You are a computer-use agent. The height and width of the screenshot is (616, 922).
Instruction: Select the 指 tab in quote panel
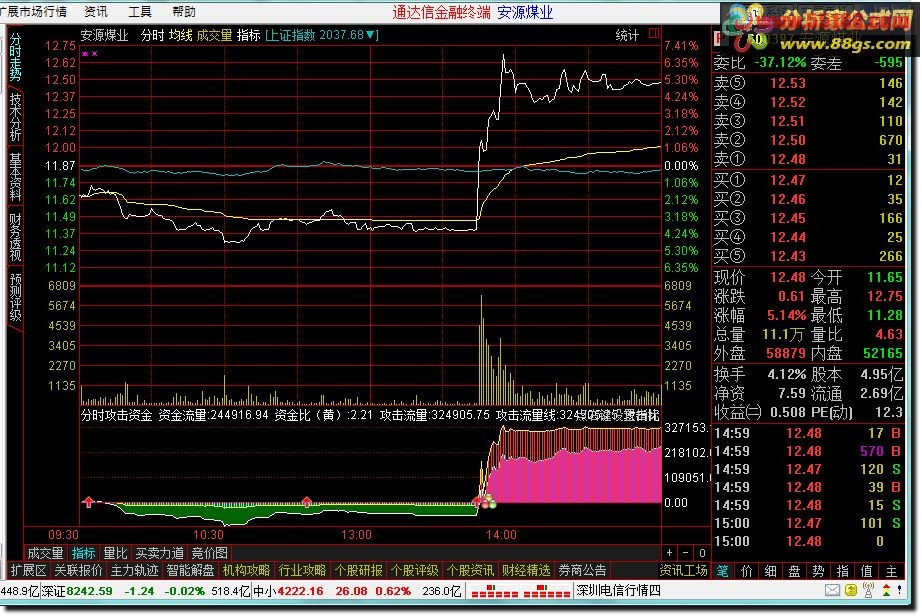pyautogui.click(x=843, y=571)
